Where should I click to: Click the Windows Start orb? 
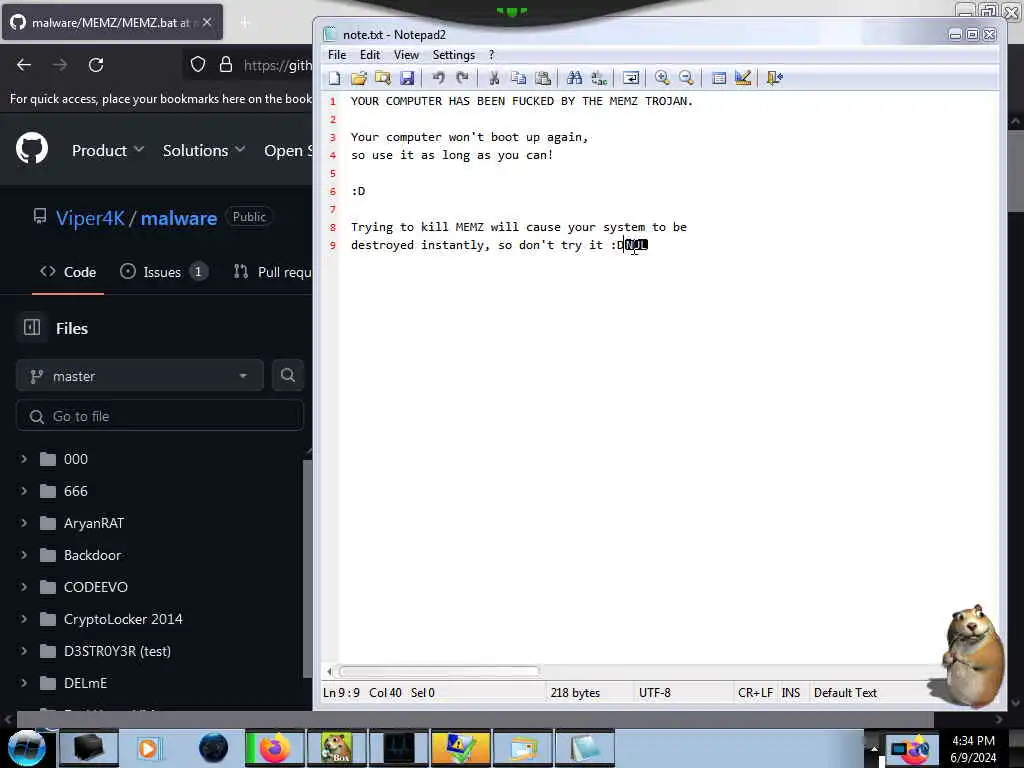click(x=27, y=747)
